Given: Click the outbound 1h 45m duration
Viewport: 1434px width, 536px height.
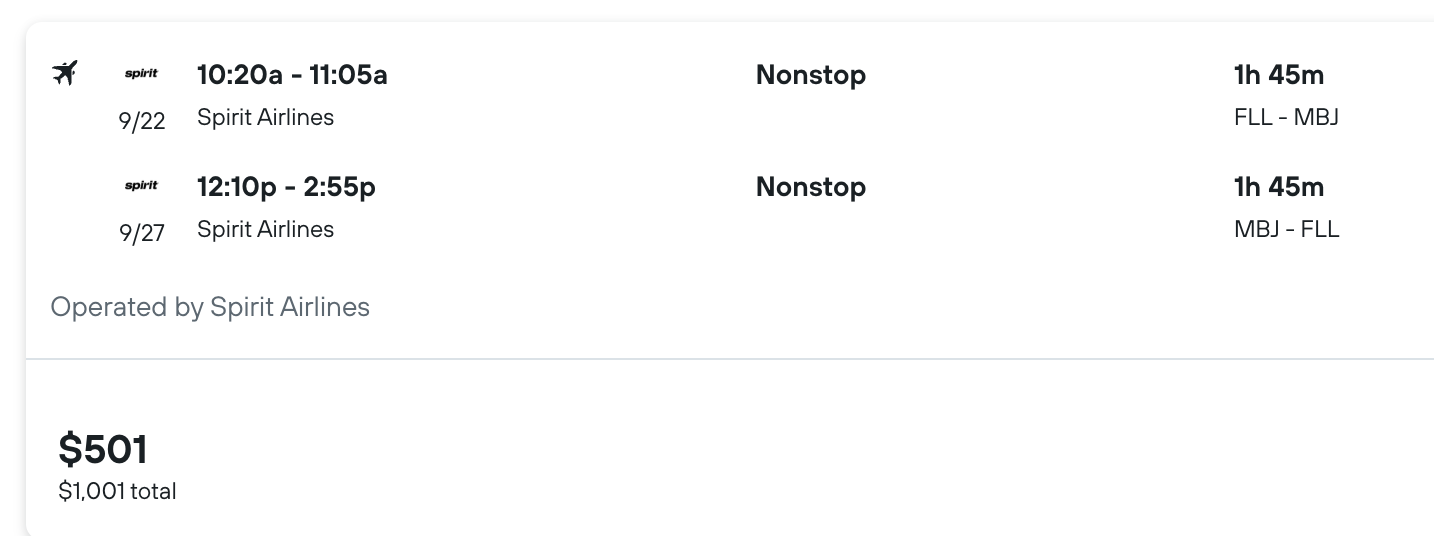Looking at the screenshot, I should click(x=1279, y=75).
